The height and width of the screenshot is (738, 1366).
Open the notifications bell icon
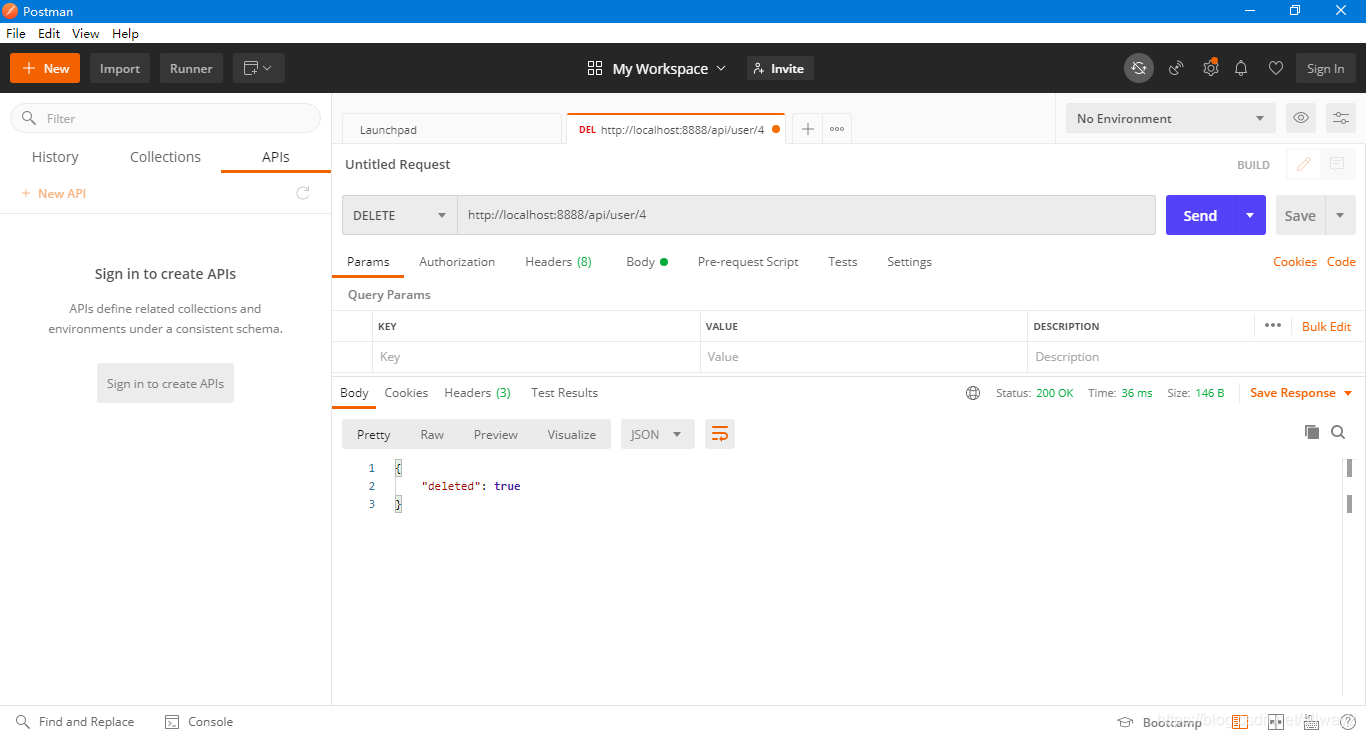(1241, 68)
